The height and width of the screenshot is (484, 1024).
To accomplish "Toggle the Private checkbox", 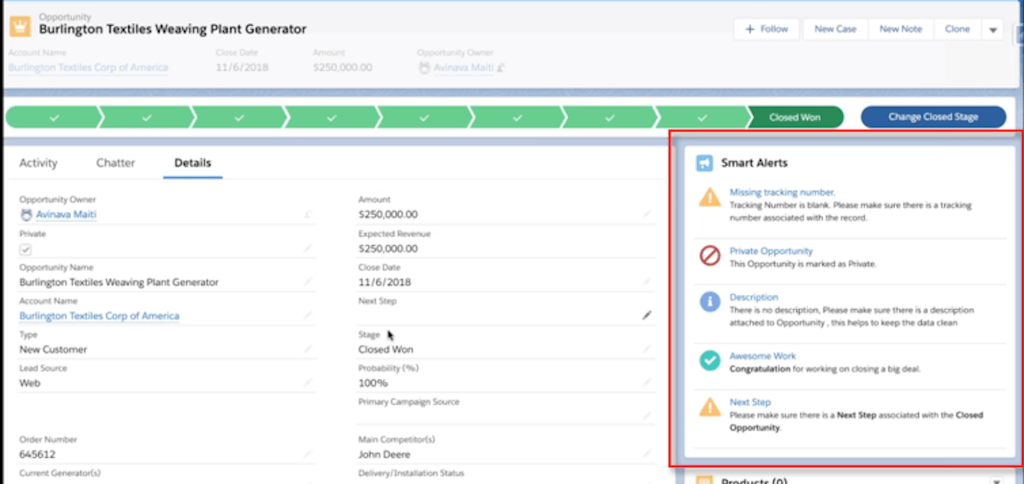I will point(26,249).
